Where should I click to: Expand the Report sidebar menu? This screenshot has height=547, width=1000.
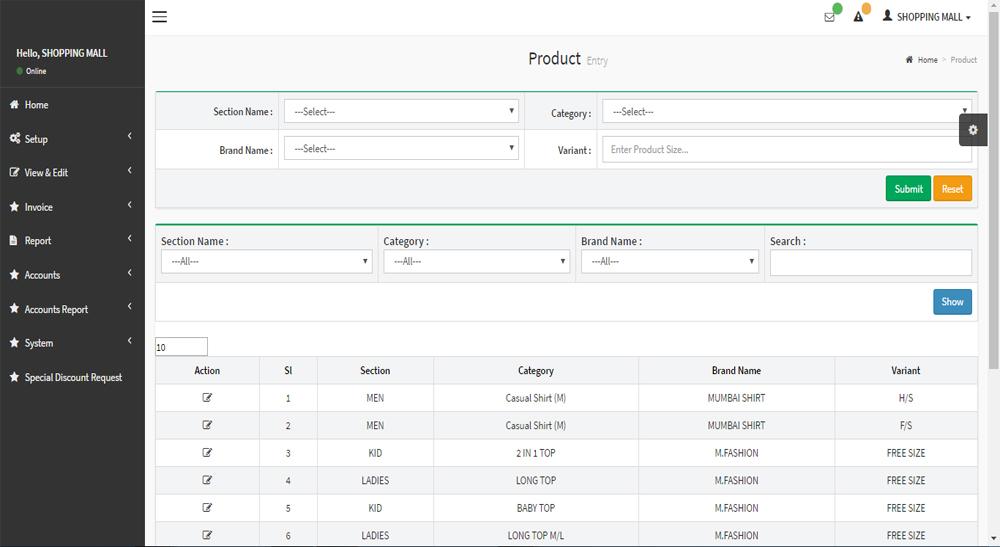point(72,240)
